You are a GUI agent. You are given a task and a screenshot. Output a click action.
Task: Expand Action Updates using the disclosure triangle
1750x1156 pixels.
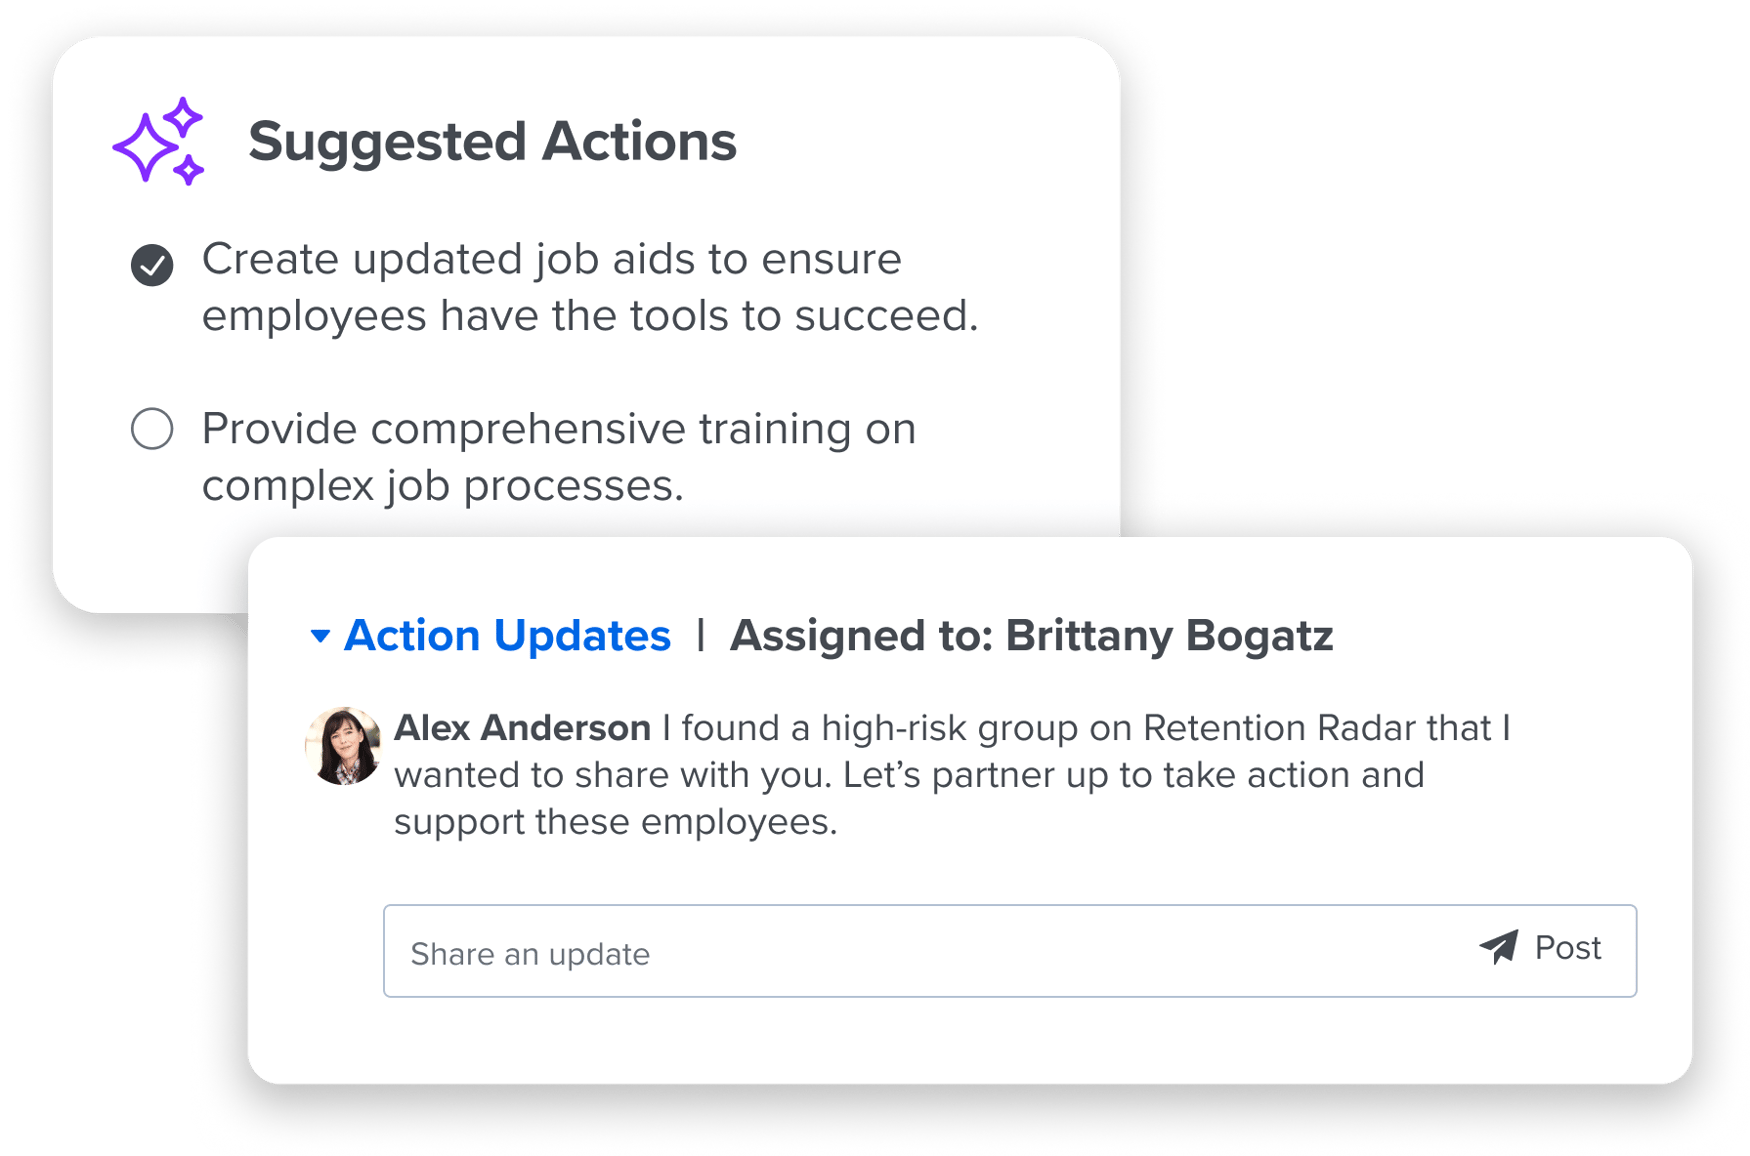tap(320, 634)
